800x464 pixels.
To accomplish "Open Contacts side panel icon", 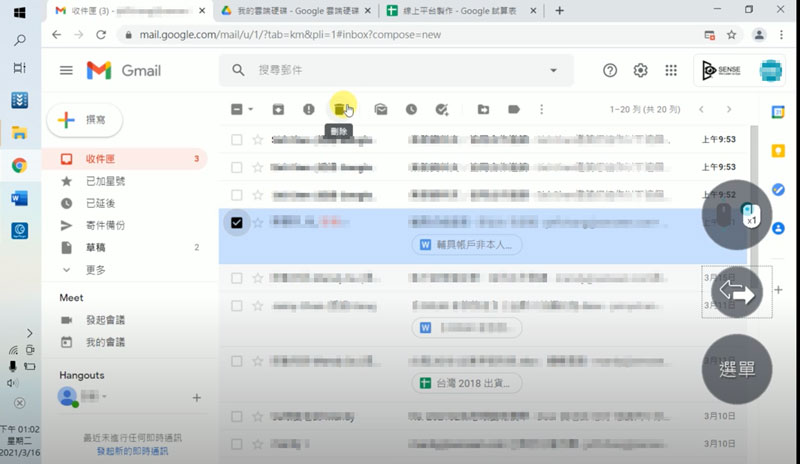I will pyautogui.click(x=778, y=228).
